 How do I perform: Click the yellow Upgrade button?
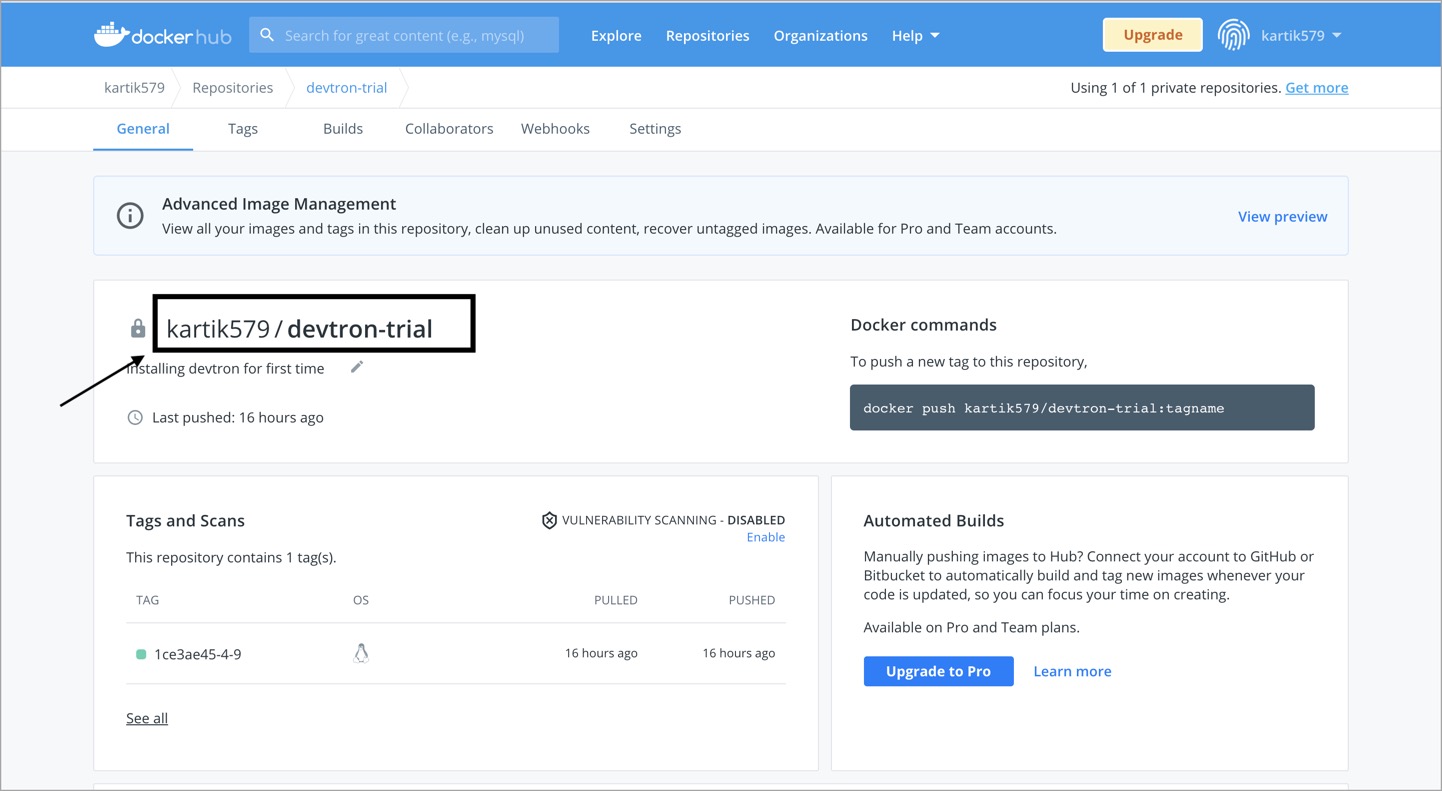pyautogui.click(x=1152, y=35)
